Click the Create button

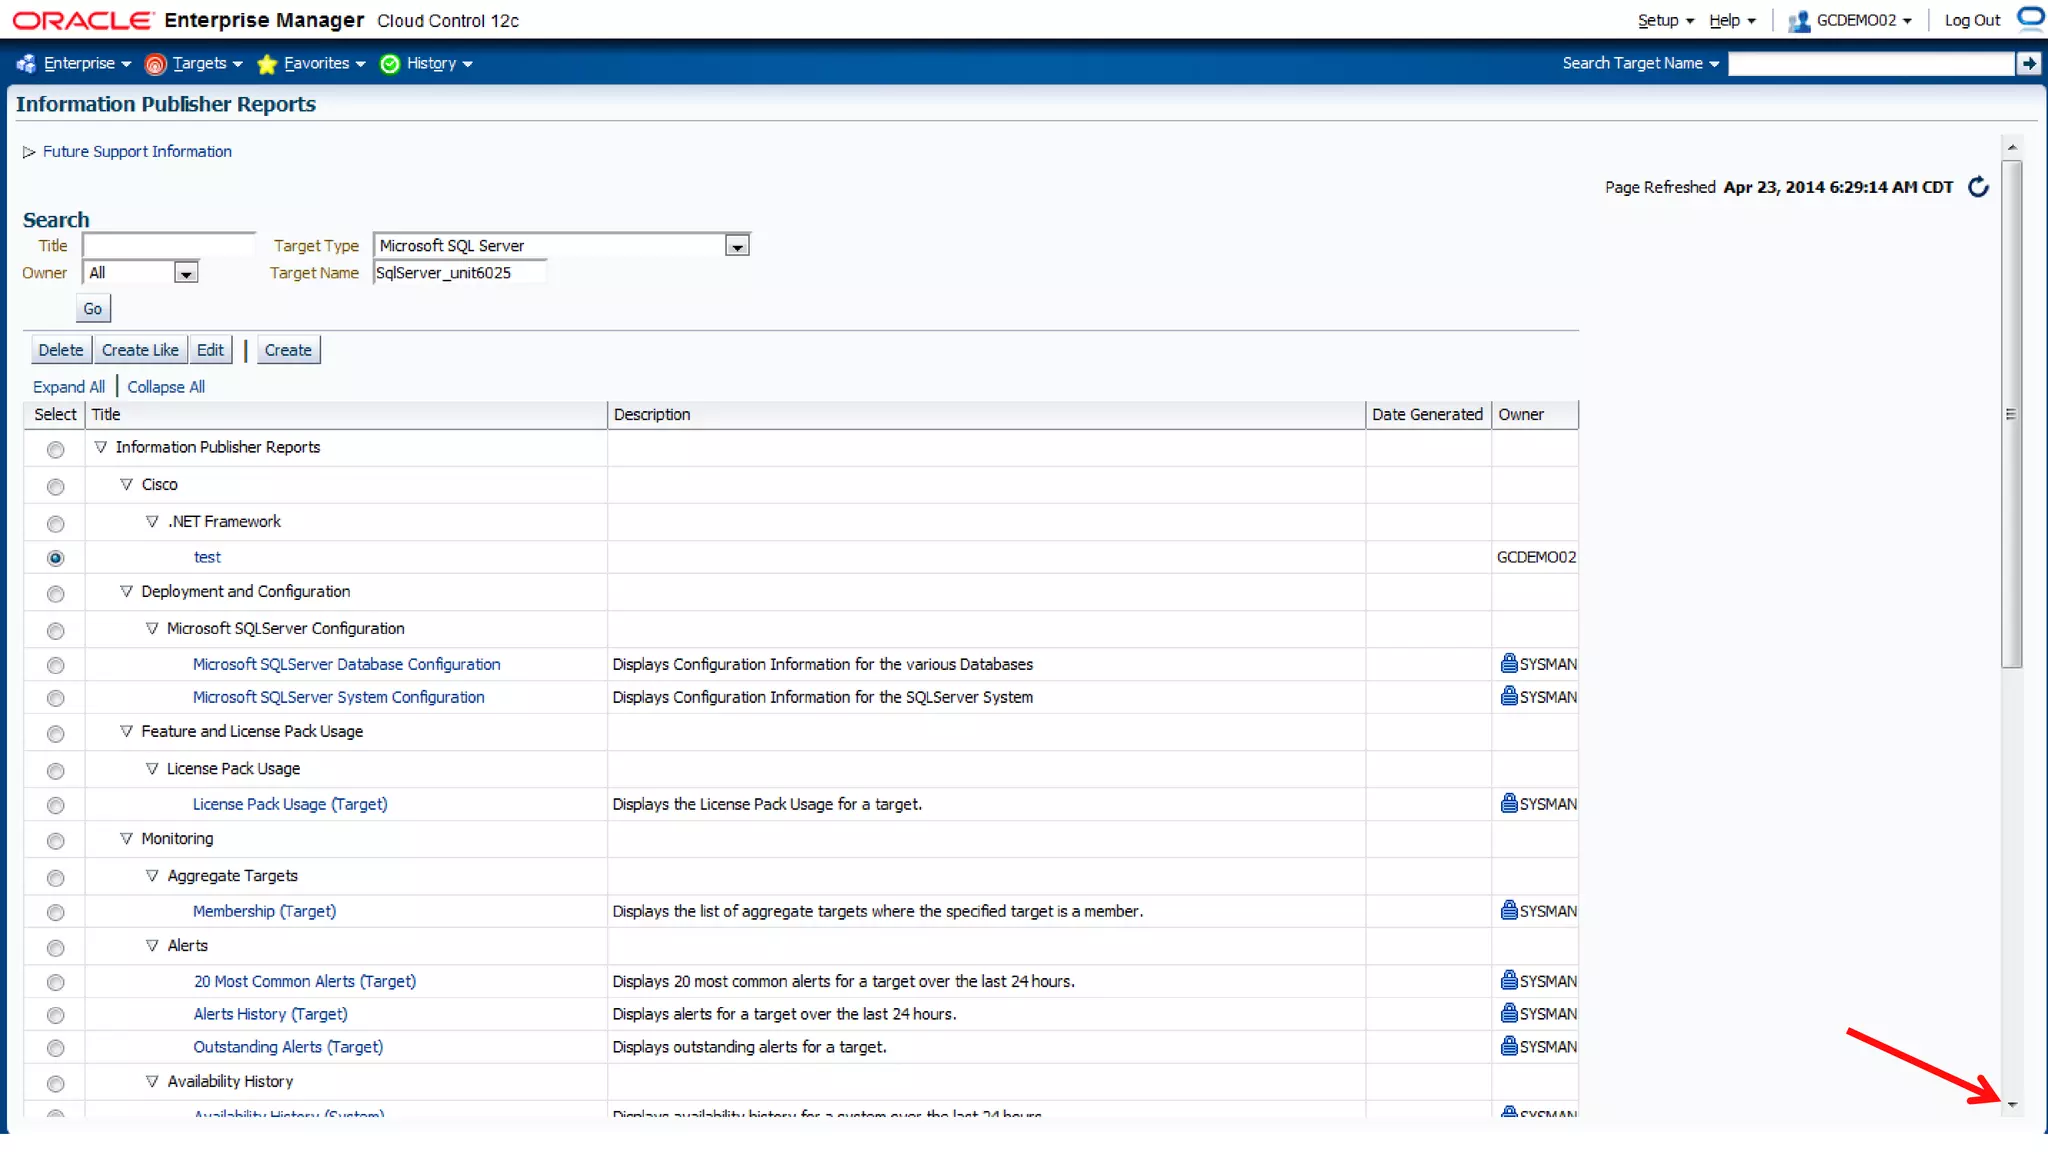(288, 350)
